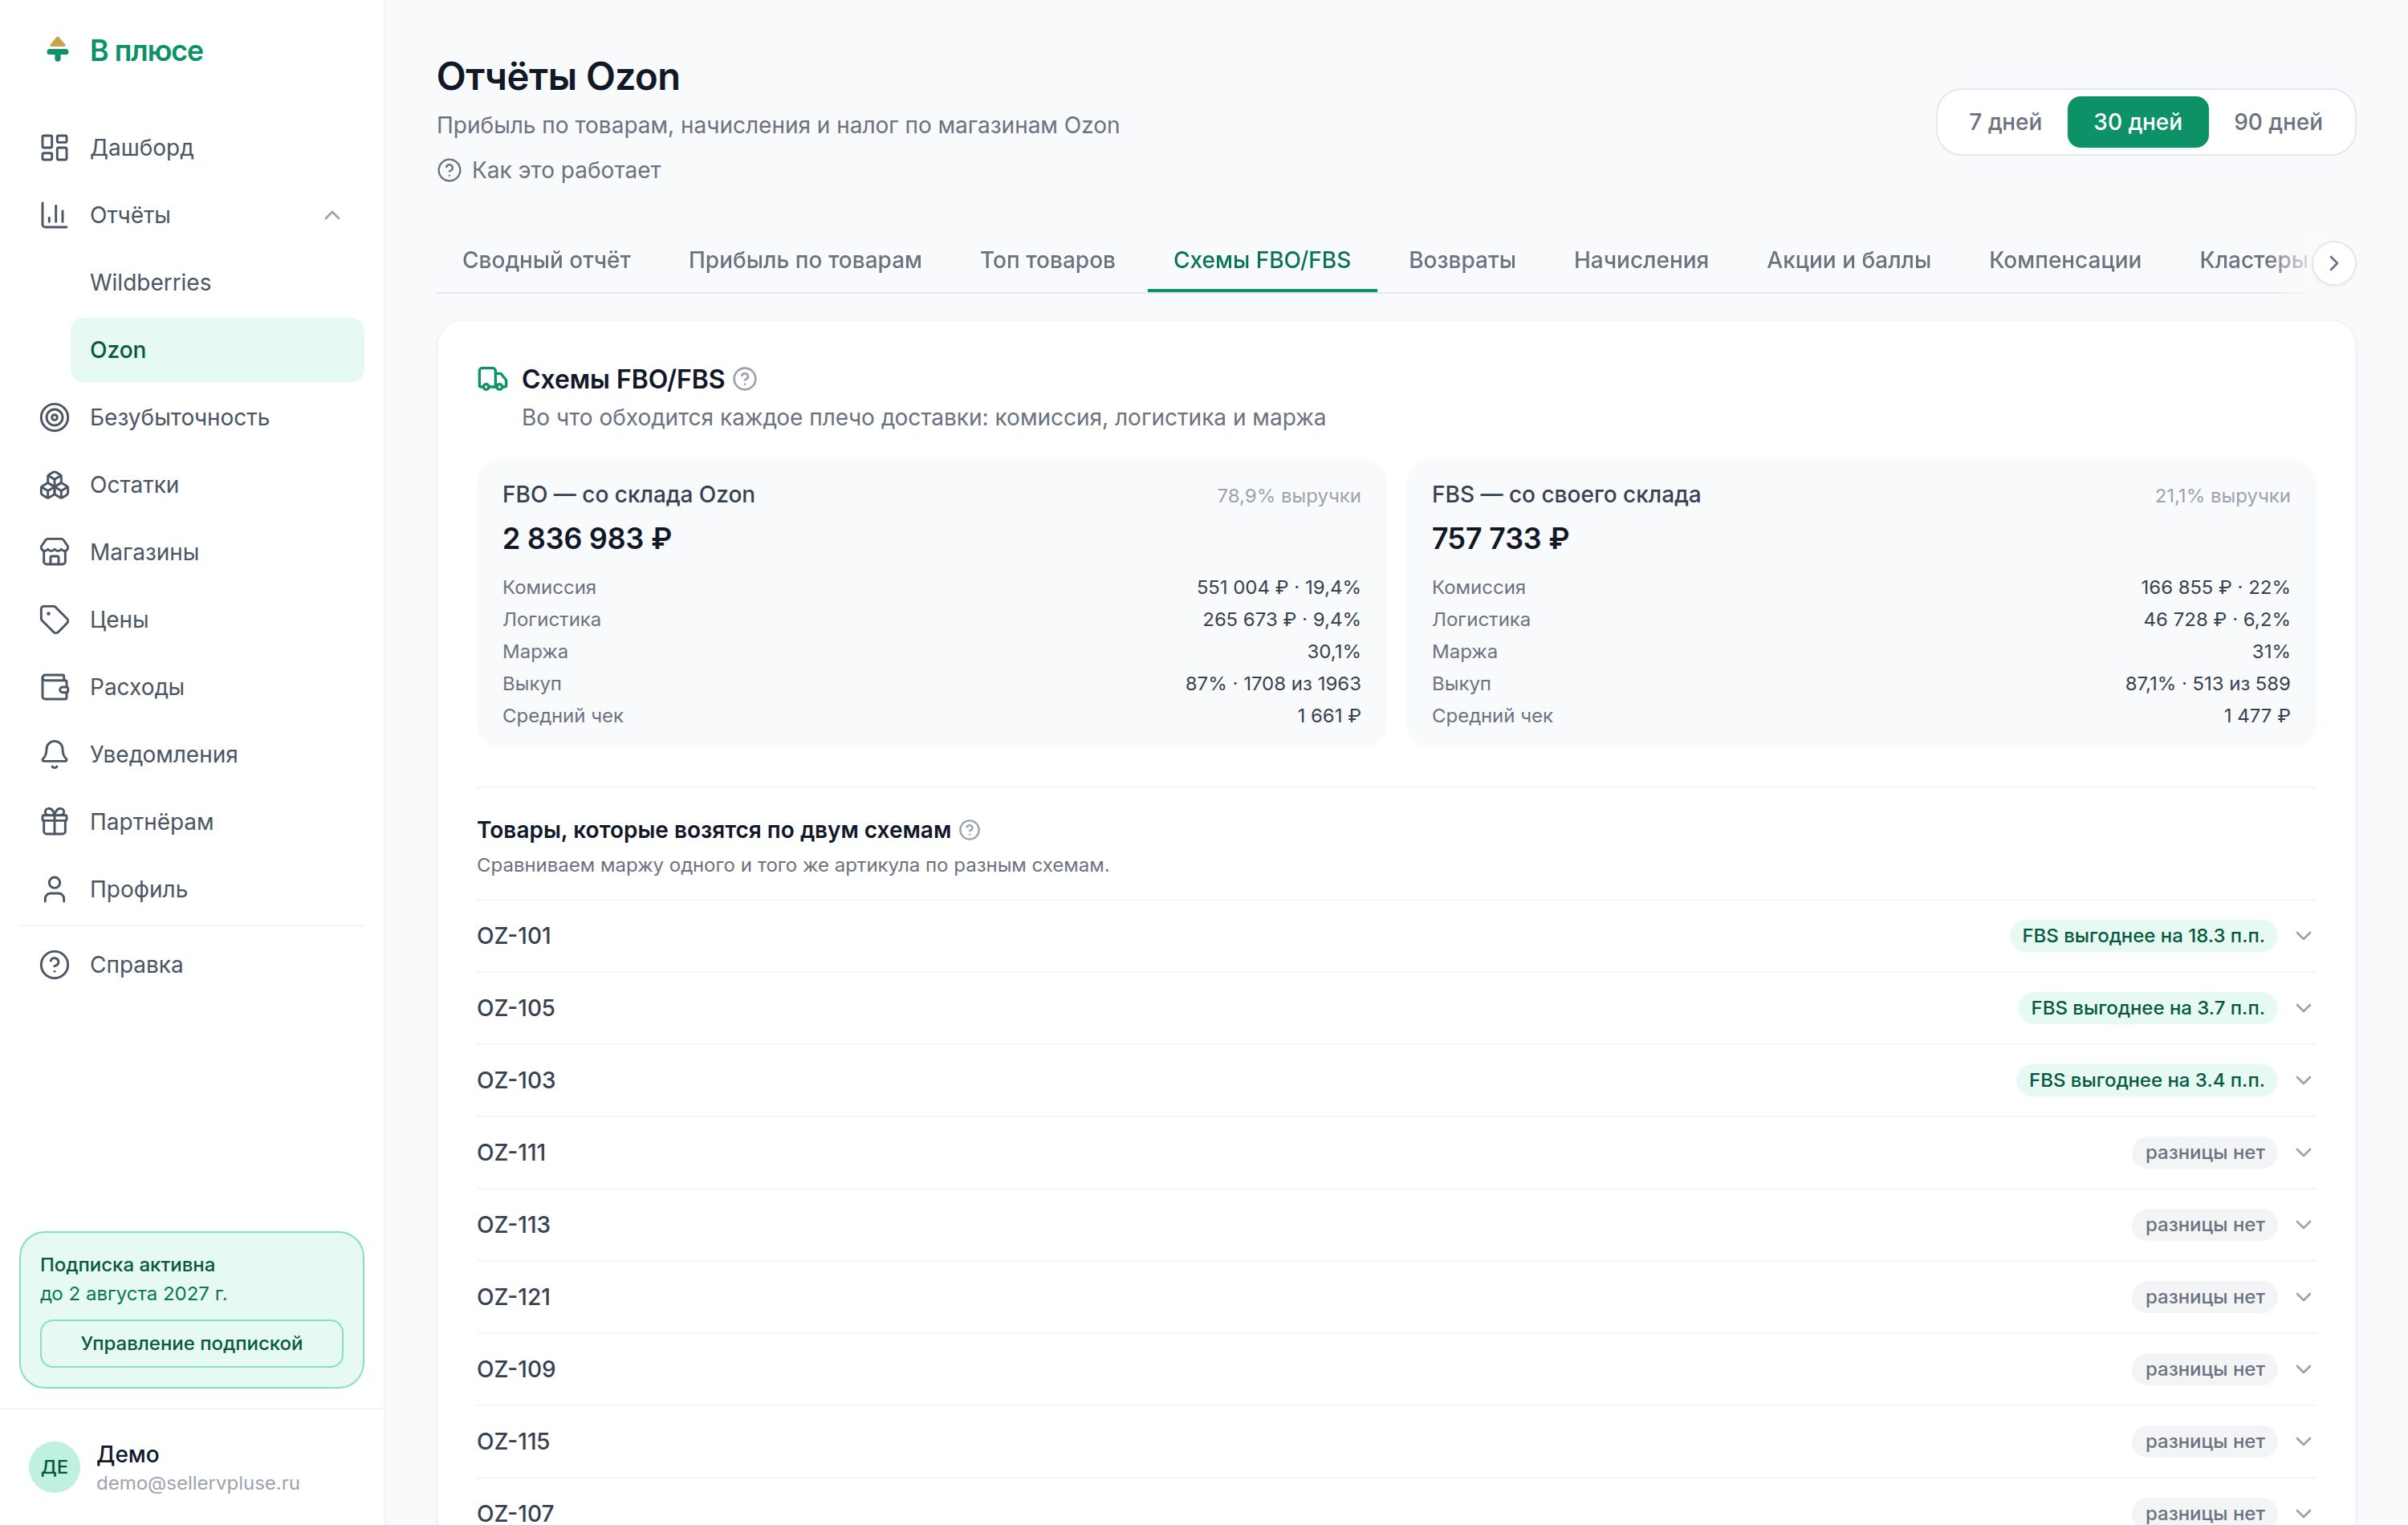Click the разницы нет badge for OZ-111

pyautogui.click(x=2205, y=1153)
